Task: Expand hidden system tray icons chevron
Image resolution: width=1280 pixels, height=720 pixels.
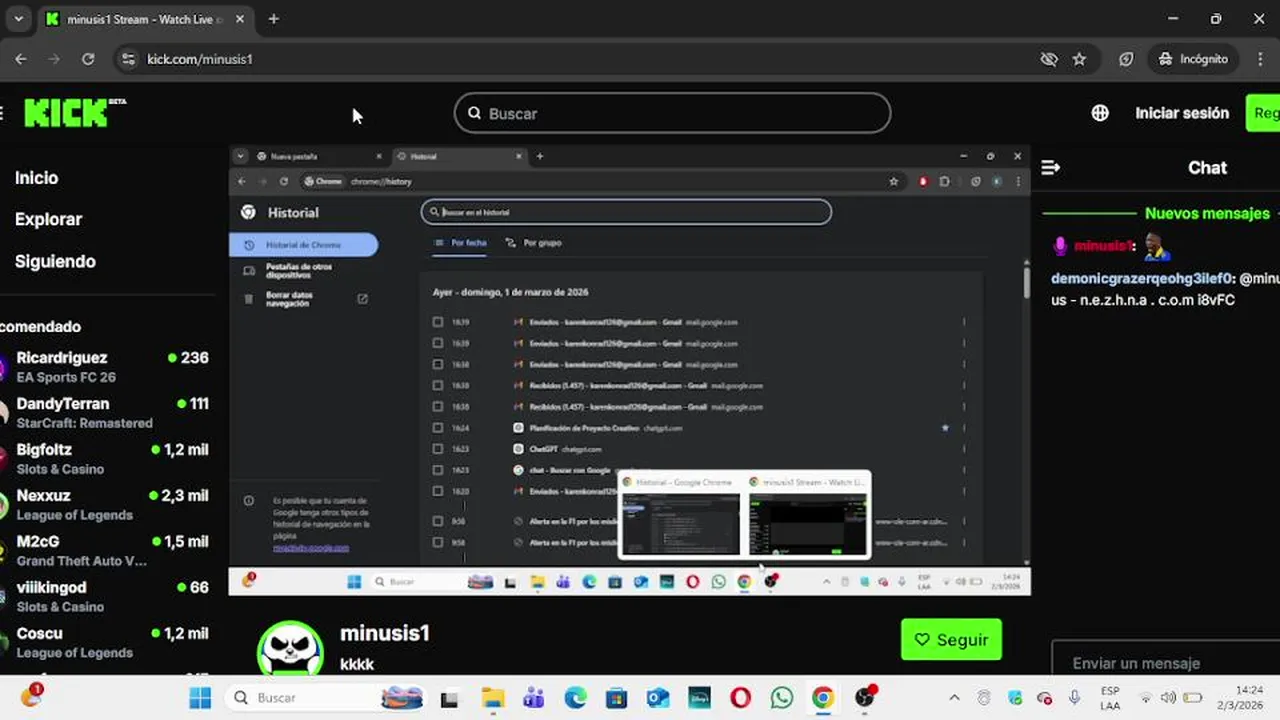Action: pos(954,698)
